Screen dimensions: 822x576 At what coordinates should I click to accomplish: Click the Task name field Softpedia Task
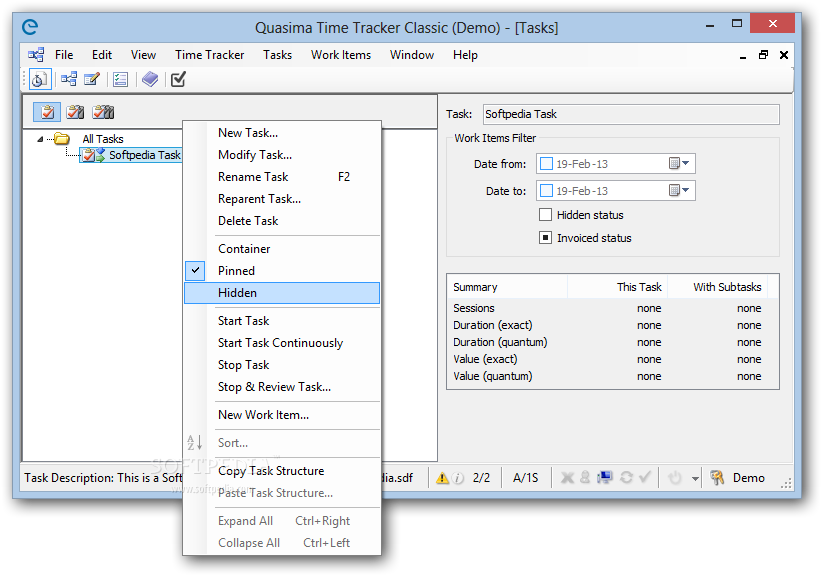pyautogui.click(x=631, y=114)
